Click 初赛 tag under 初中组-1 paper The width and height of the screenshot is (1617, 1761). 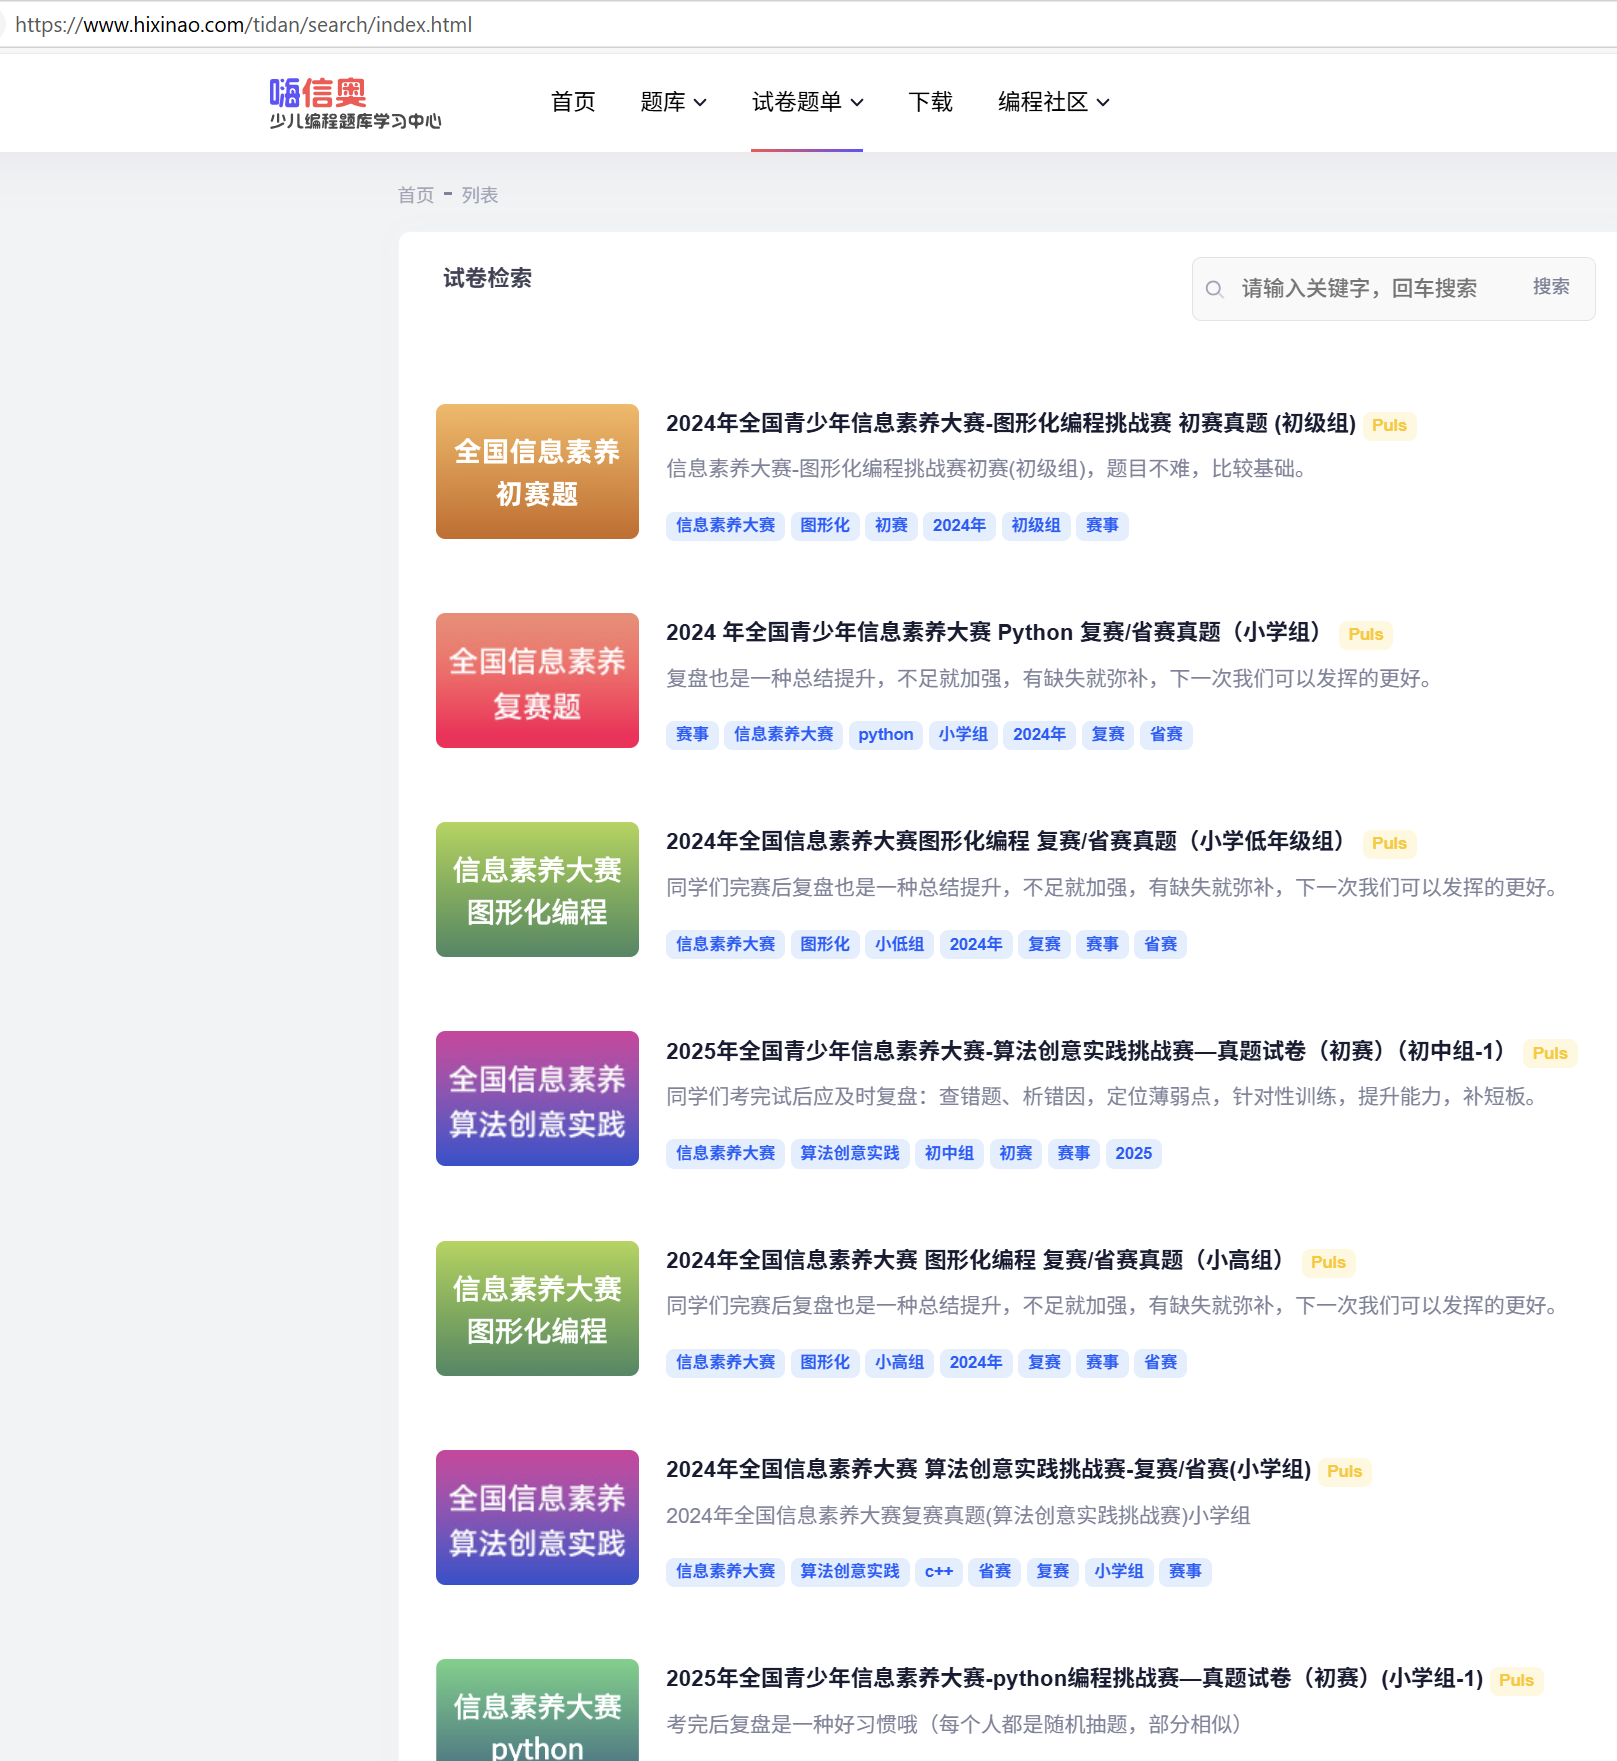[1016, 1154]
